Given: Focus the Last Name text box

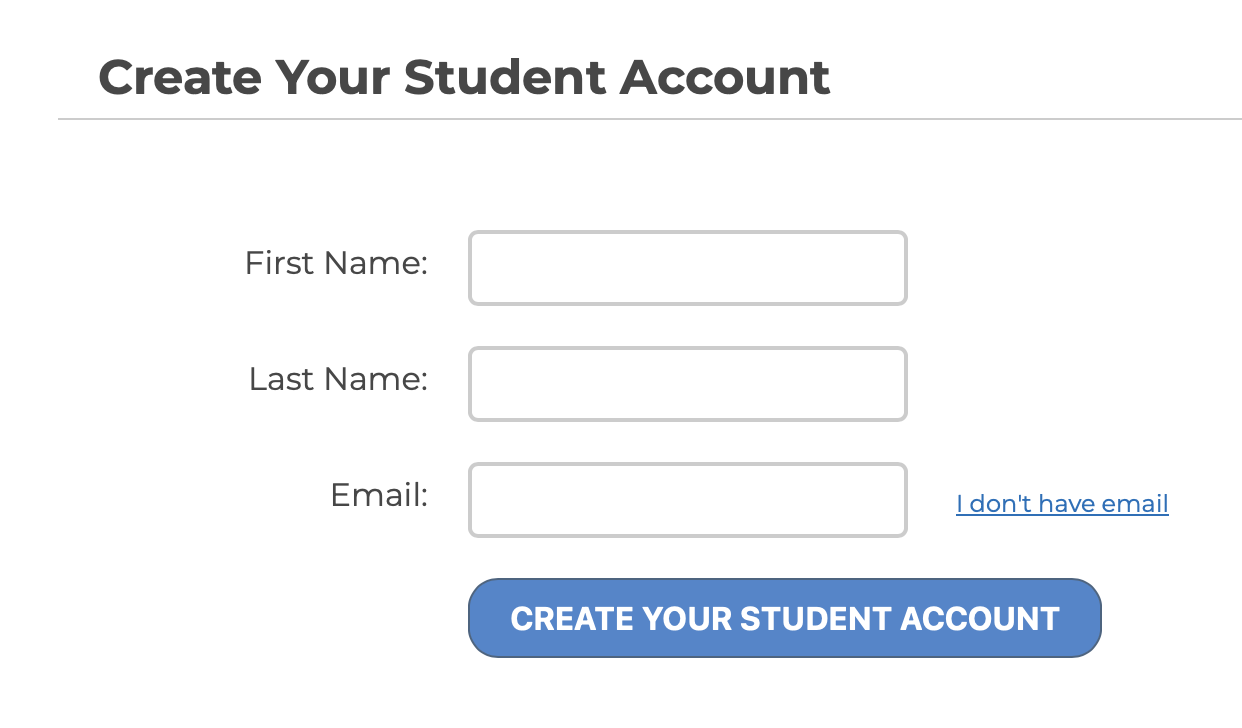Looking at the screenshot, I should point(688,384).
